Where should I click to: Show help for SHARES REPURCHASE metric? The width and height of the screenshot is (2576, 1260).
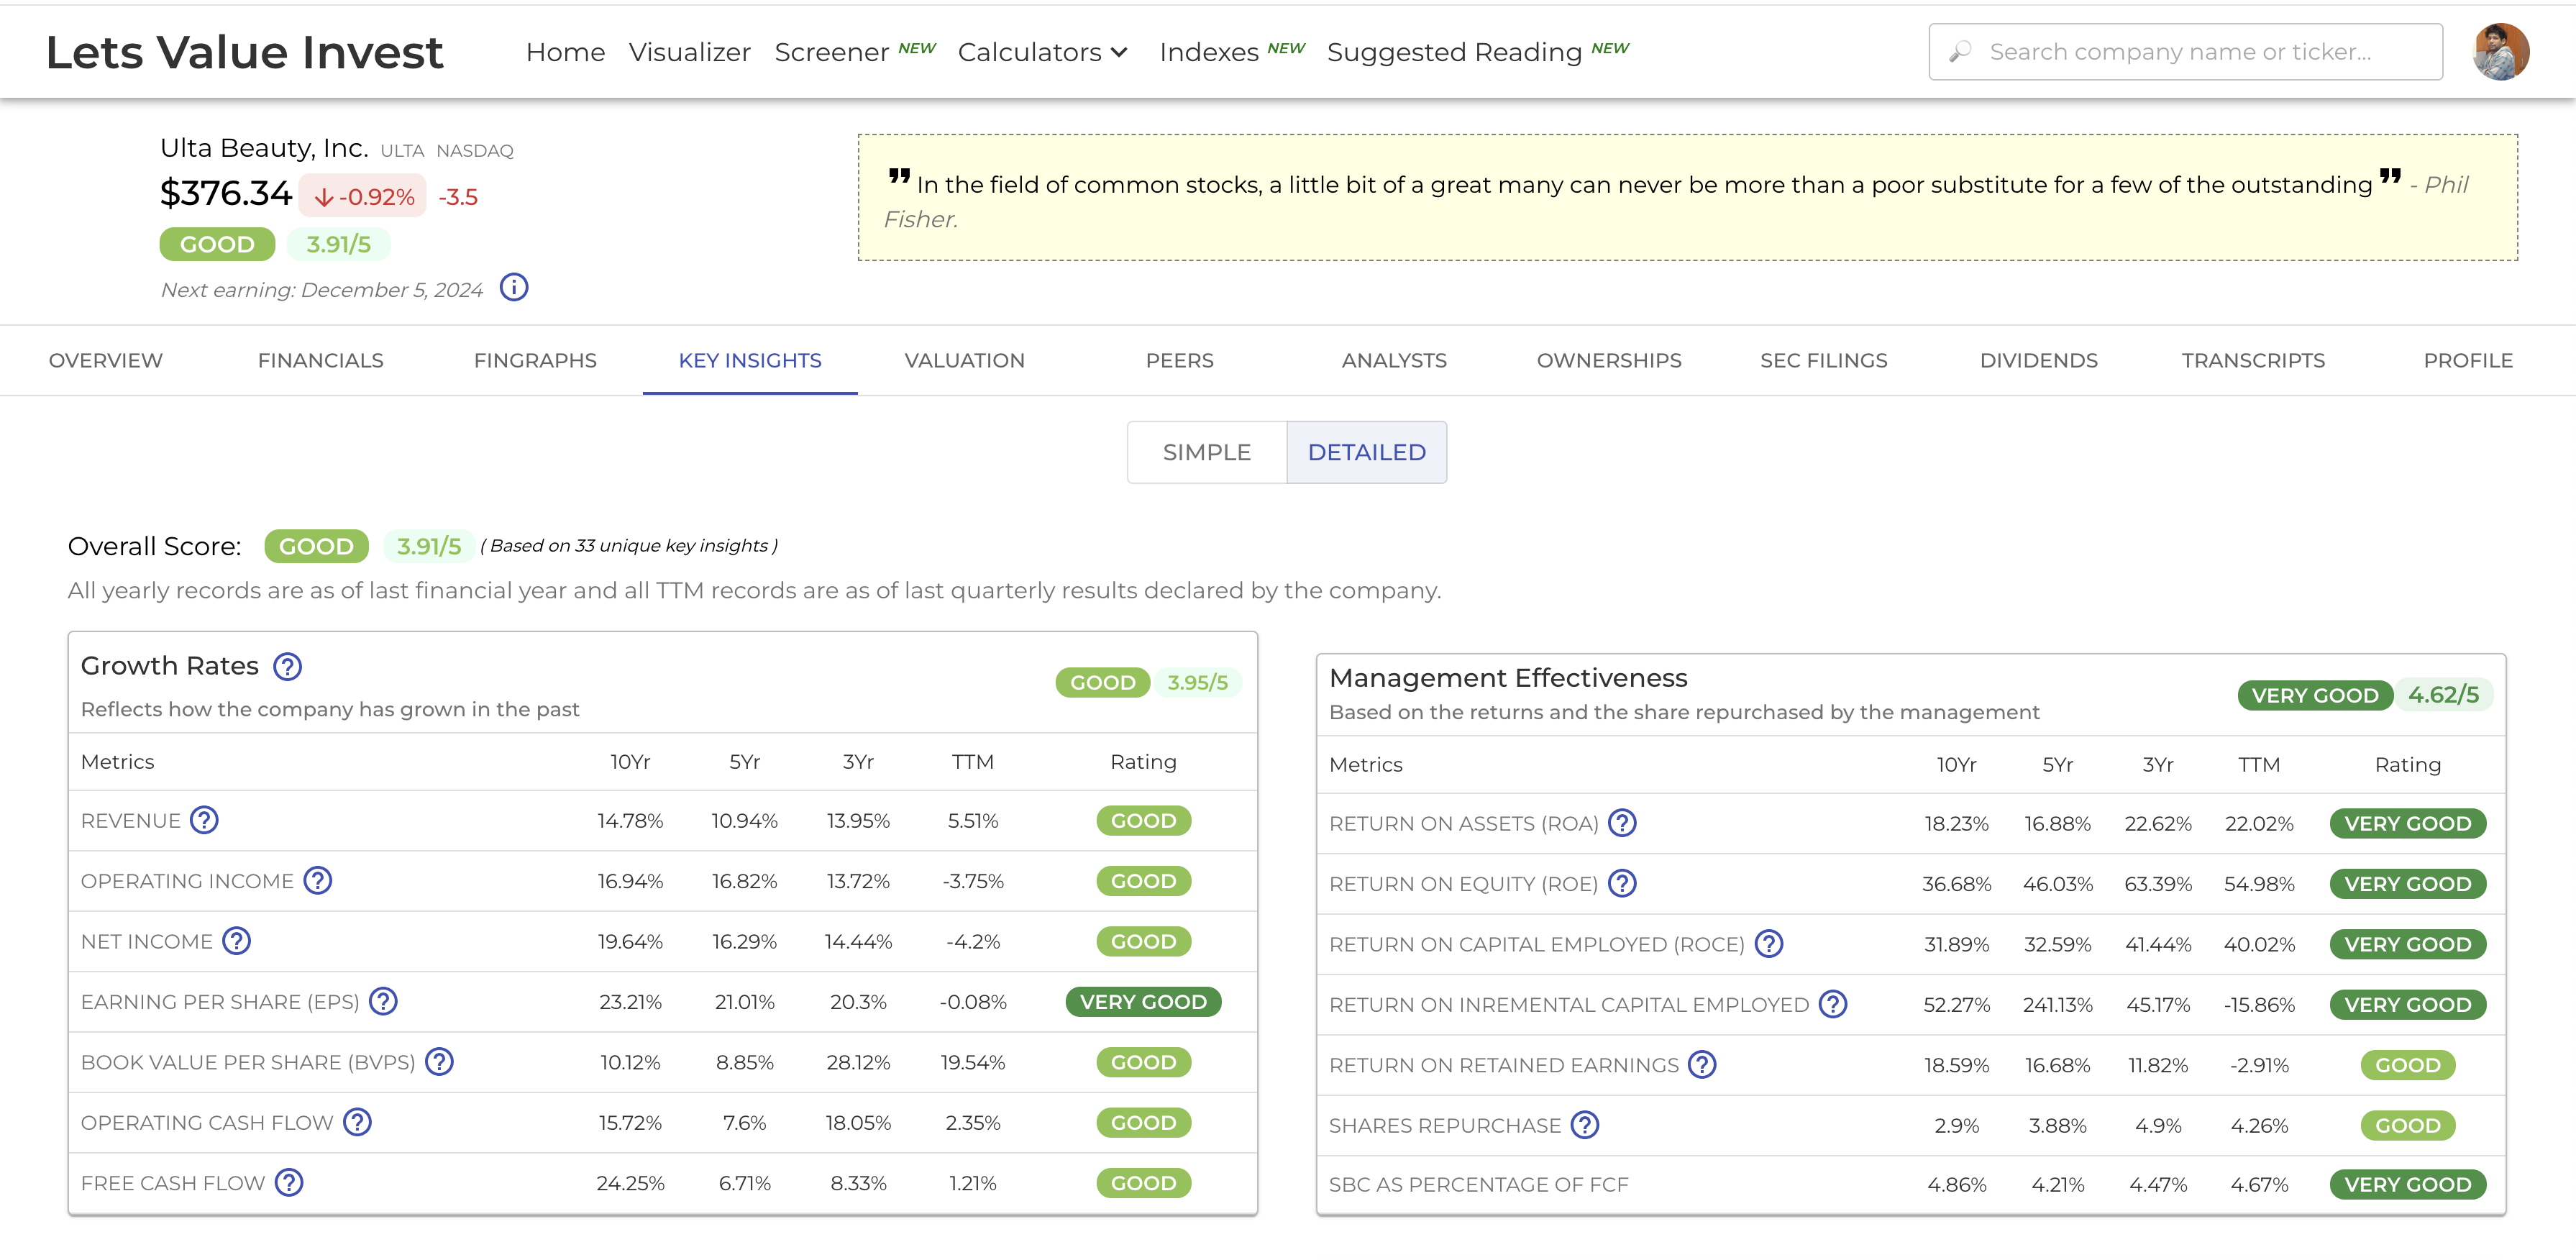(1585, 1125)
